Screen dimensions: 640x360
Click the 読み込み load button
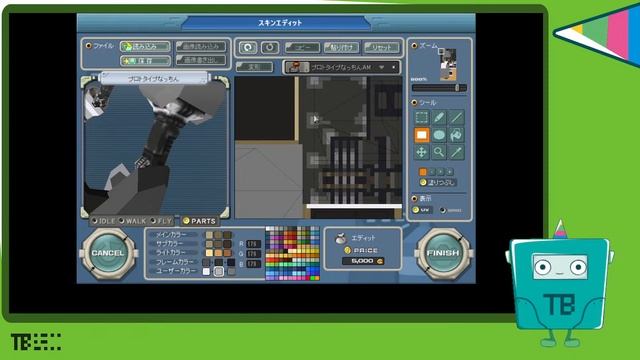[145, 47]
